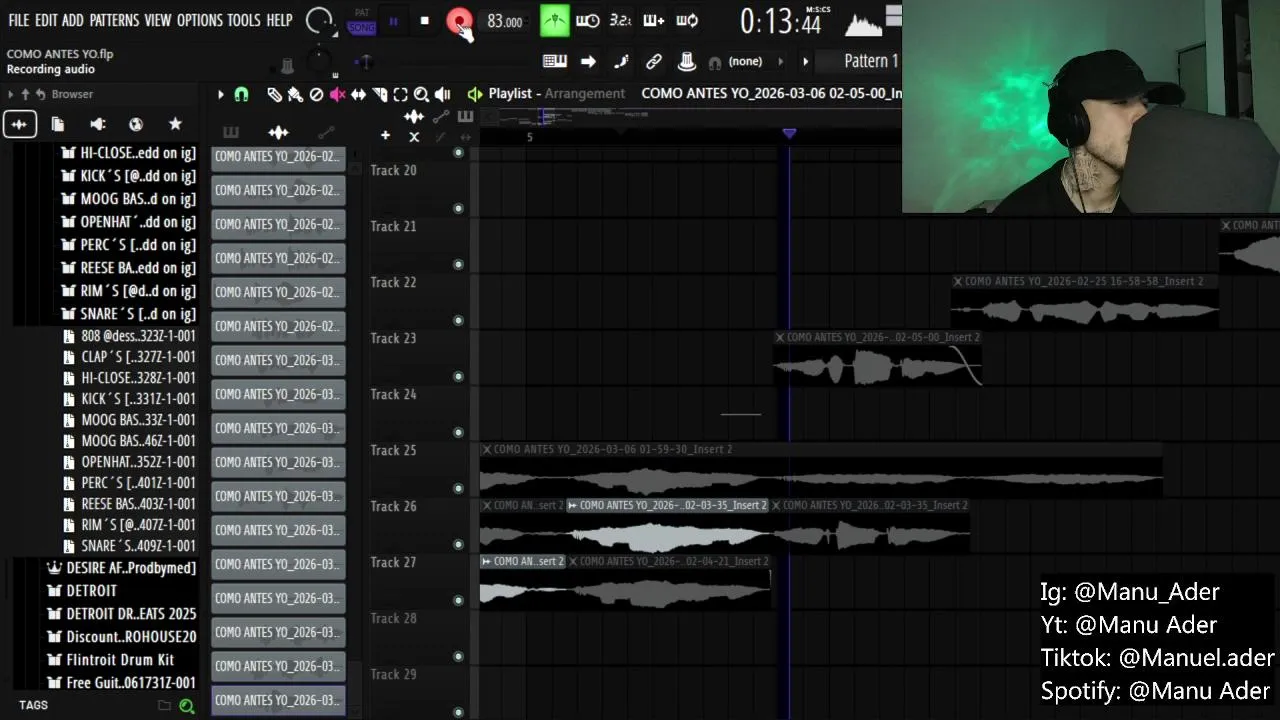Click the 83.000 tempo field
This screenshot has height=720, width=1280.
504,22
